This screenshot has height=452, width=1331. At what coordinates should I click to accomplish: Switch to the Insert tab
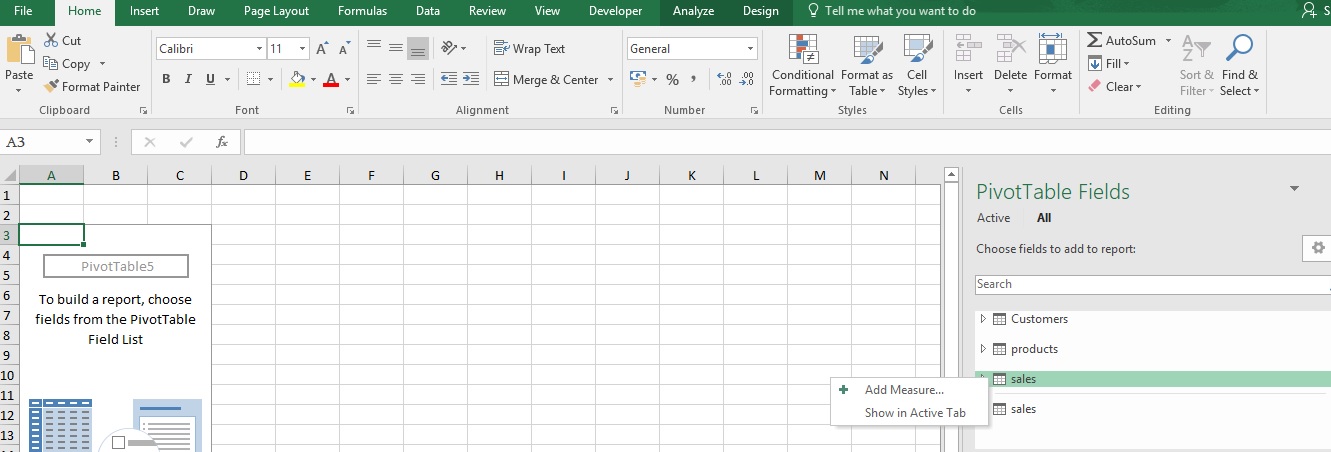[144, 11]
